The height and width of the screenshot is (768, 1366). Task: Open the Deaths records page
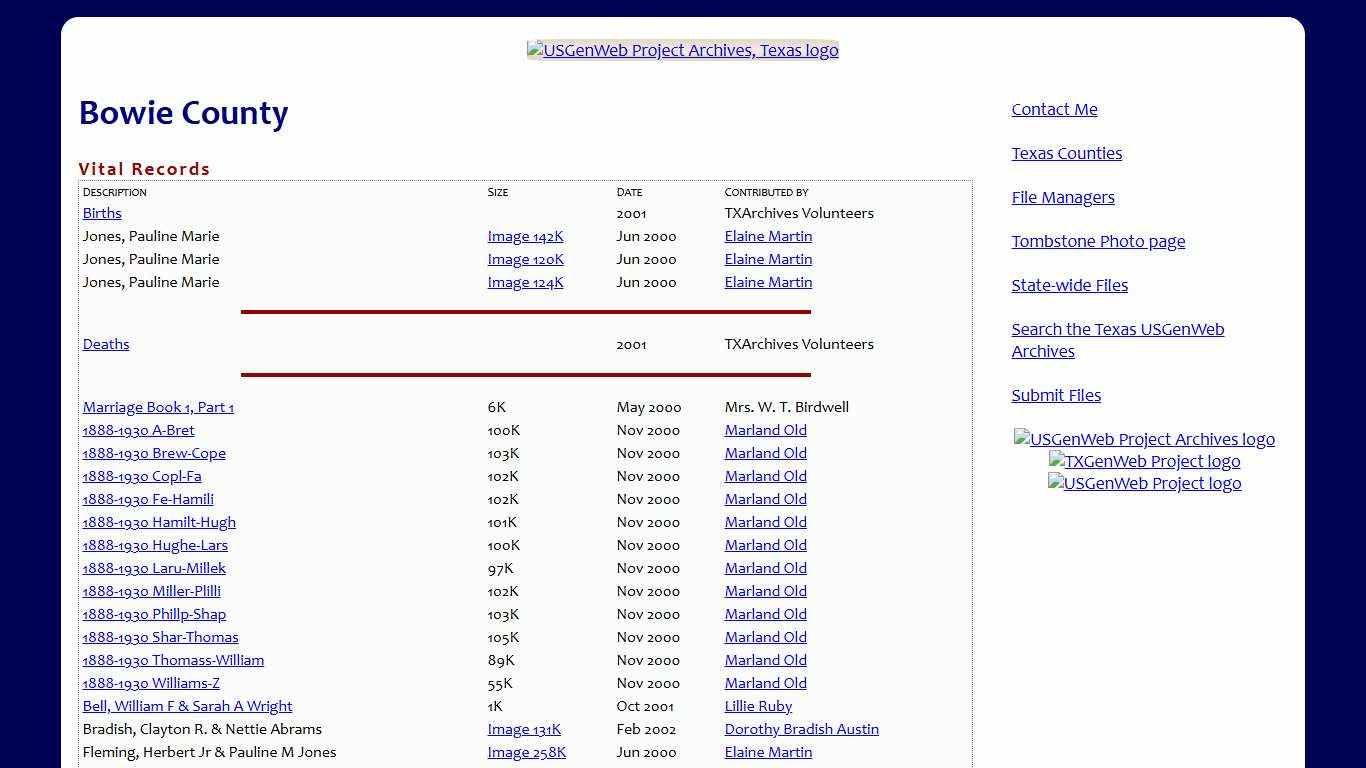pyautogui.click(x=106, y=344)
